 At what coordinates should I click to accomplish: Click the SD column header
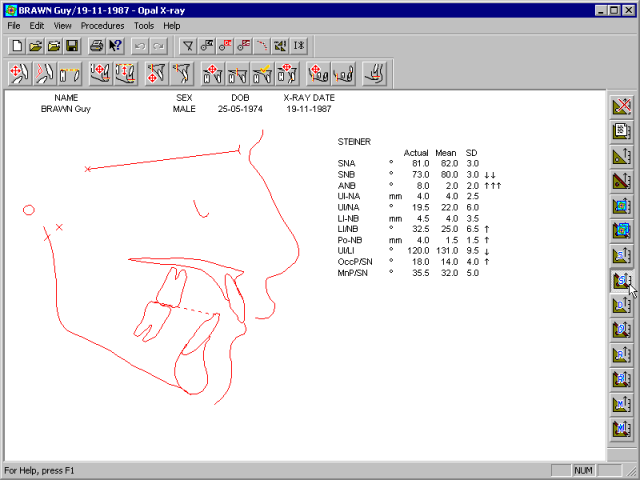[x=471, y=153]
